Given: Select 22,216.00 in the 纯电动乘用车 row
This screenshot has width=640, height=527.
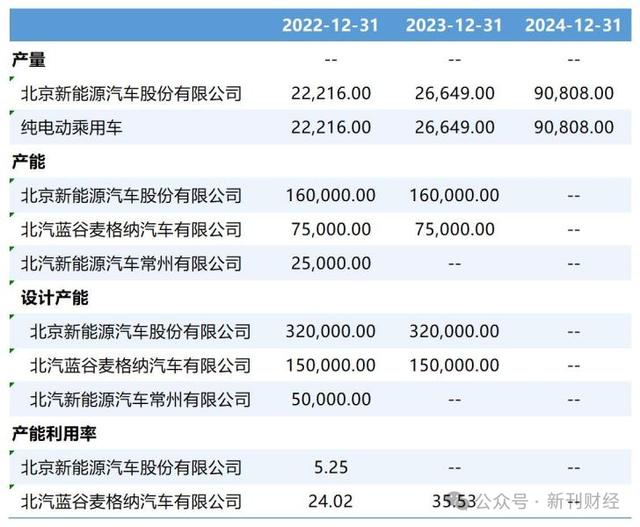Looking at the screenshot, I should point(331,127).
